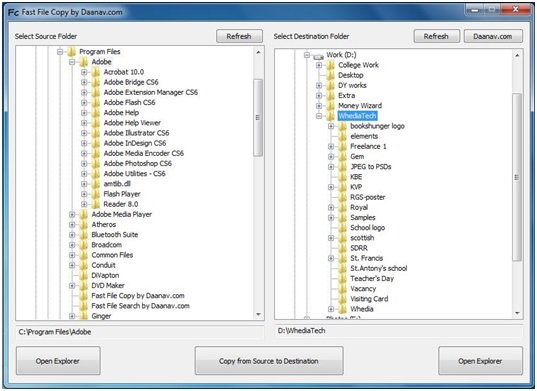The width and height of the screenshot is (537, 391).
Task: Expand the DY works folder node
Action: click(x=319, y=85)
